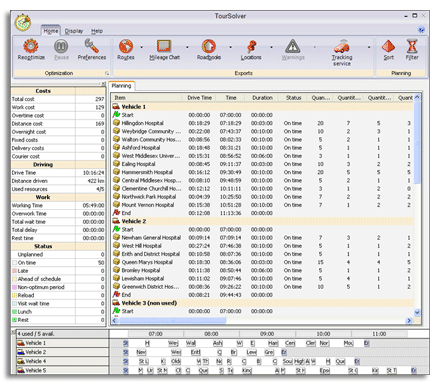This screenshot has height=385, width=440.
Task: Click the green Start flag under Vehicle 1
Action: 116,115
